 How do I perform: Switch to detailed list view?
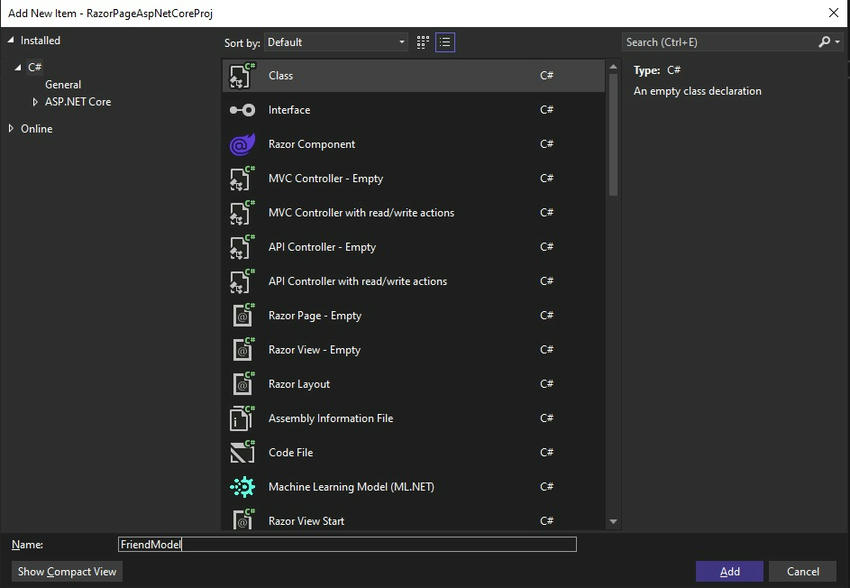pos(443,42)
